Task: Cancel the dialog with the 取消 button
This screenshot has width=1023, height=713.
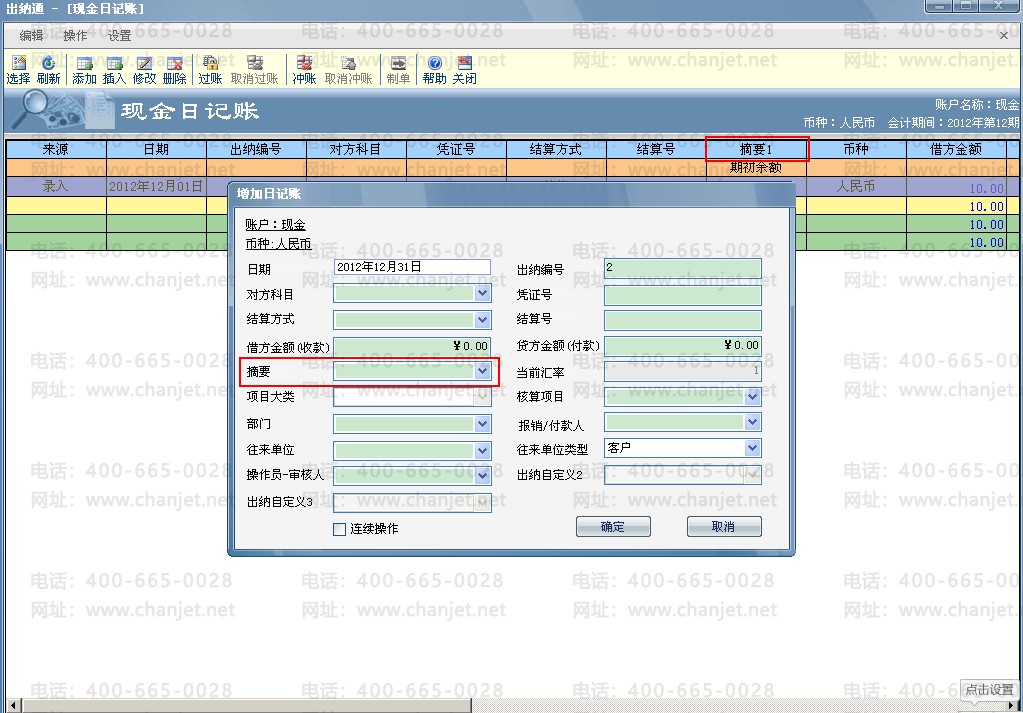Action: 724,526
